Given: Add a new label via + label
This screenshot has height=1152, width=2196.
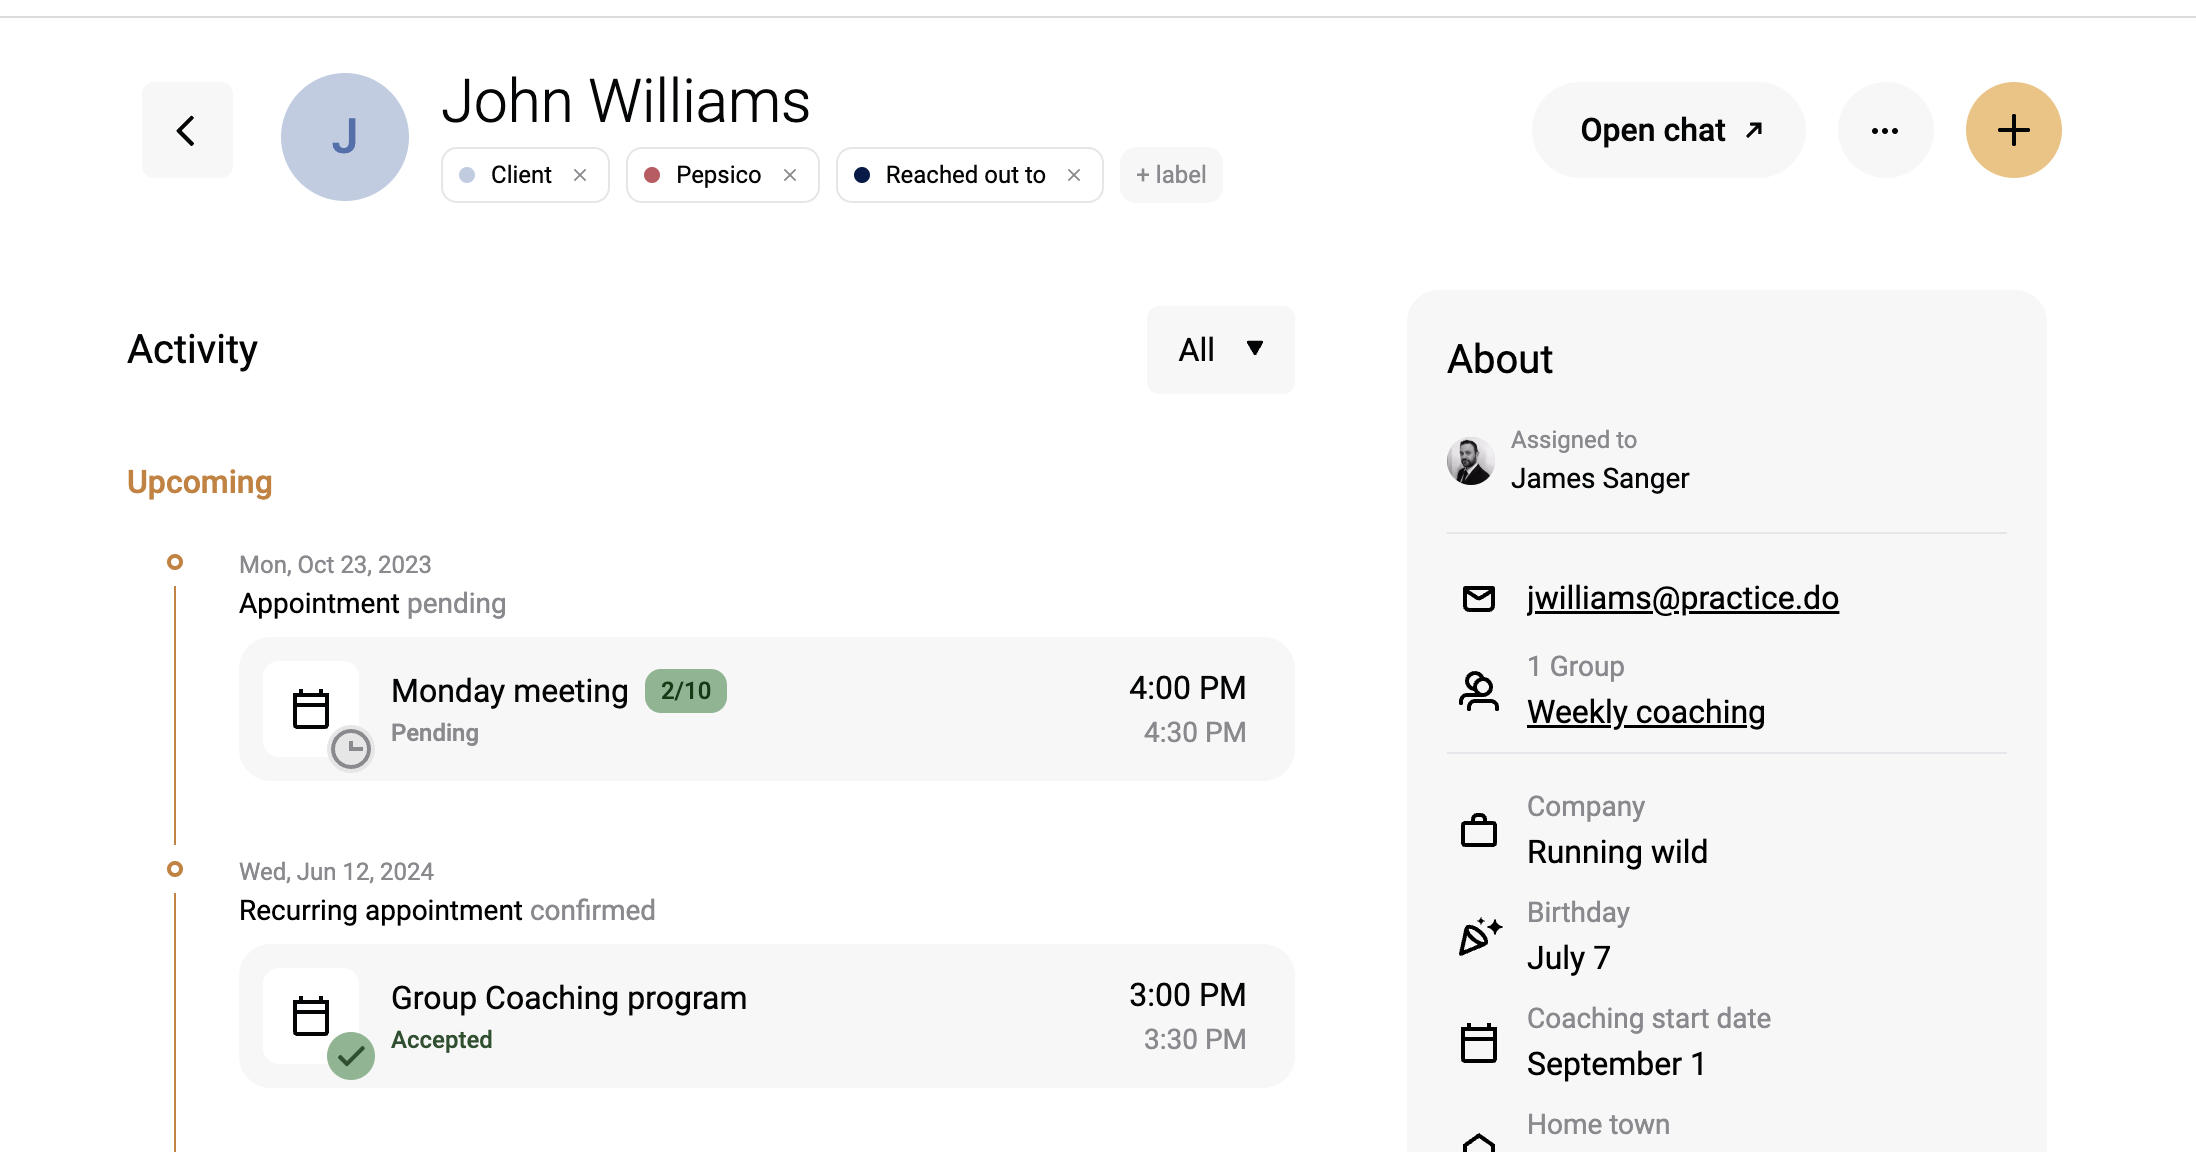Looking at the screenshot, I should click(x=1171, y=175).
